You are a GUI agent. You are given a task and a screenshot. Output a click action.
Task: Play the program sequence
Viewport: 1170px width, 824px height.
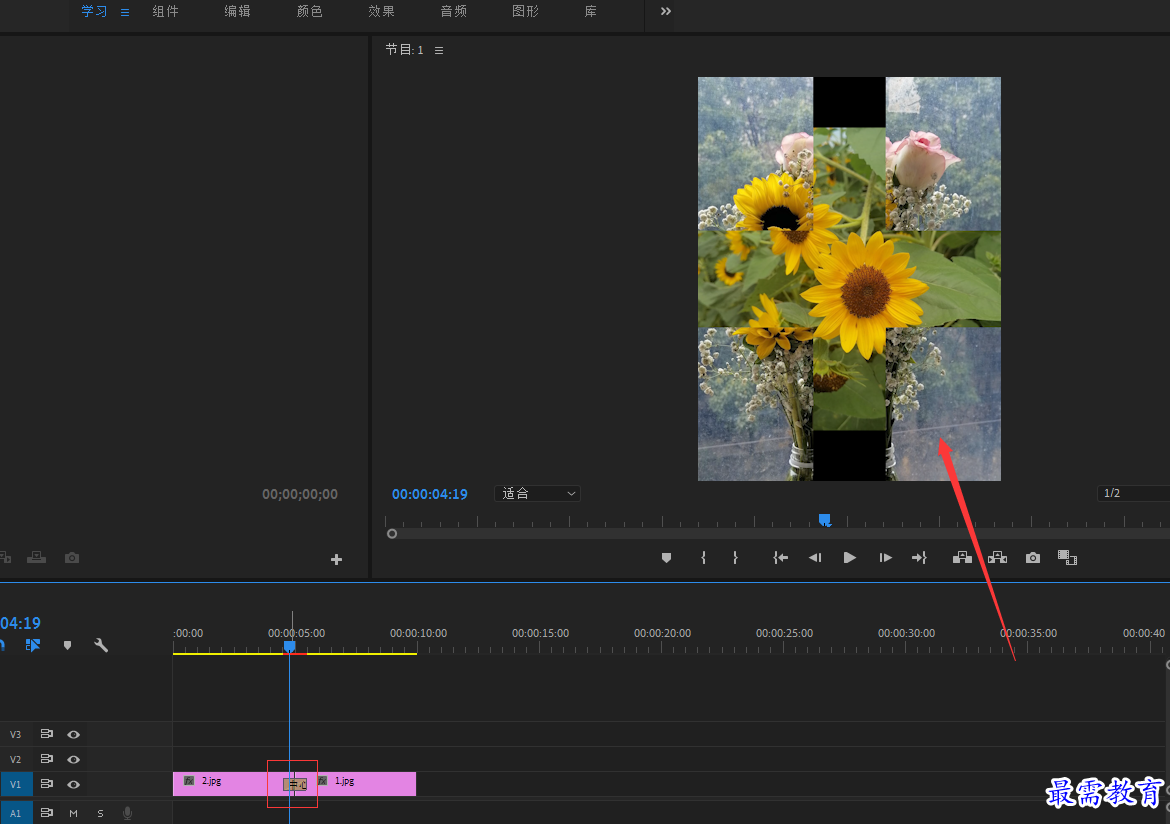coord(849,558)
